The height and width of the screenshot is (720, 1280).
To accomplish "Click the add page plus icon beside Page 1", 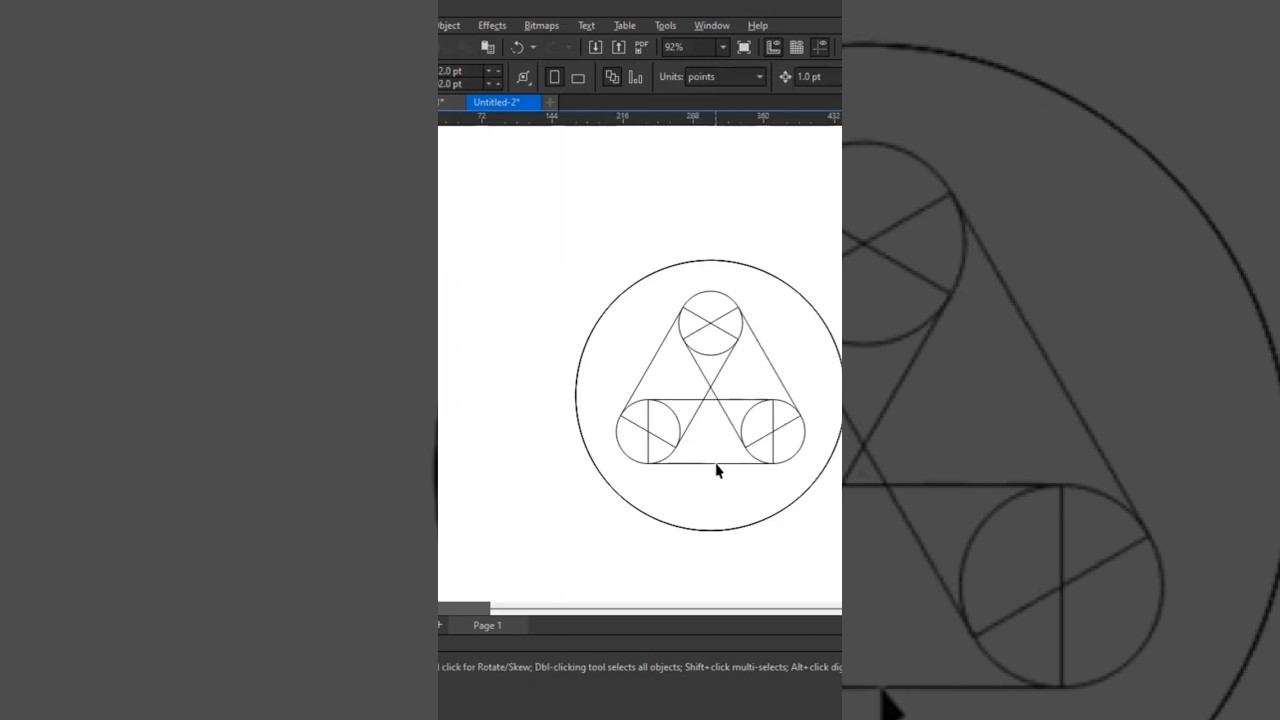I will click(440, 625).
